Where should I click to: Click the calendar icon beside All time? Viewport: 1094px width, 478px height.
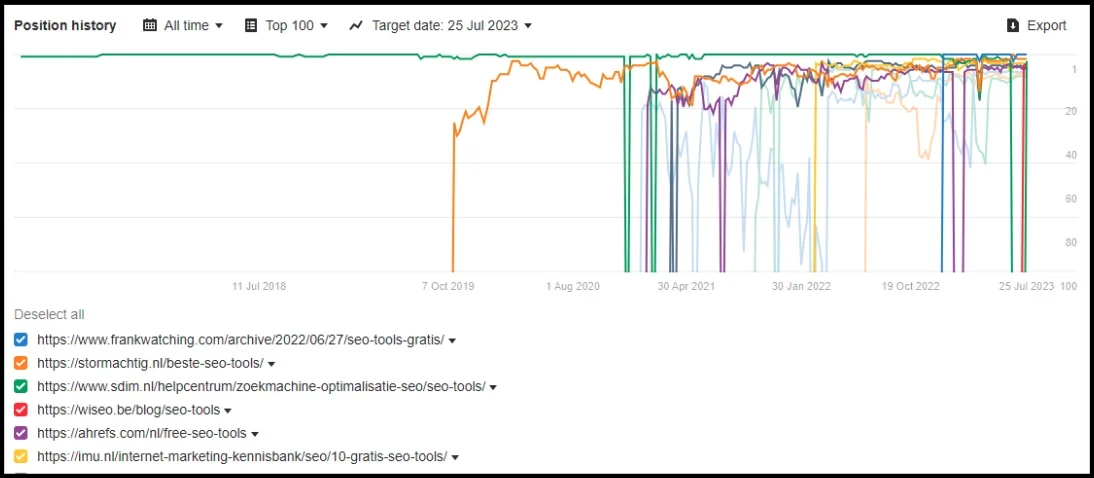click(150, 25)
